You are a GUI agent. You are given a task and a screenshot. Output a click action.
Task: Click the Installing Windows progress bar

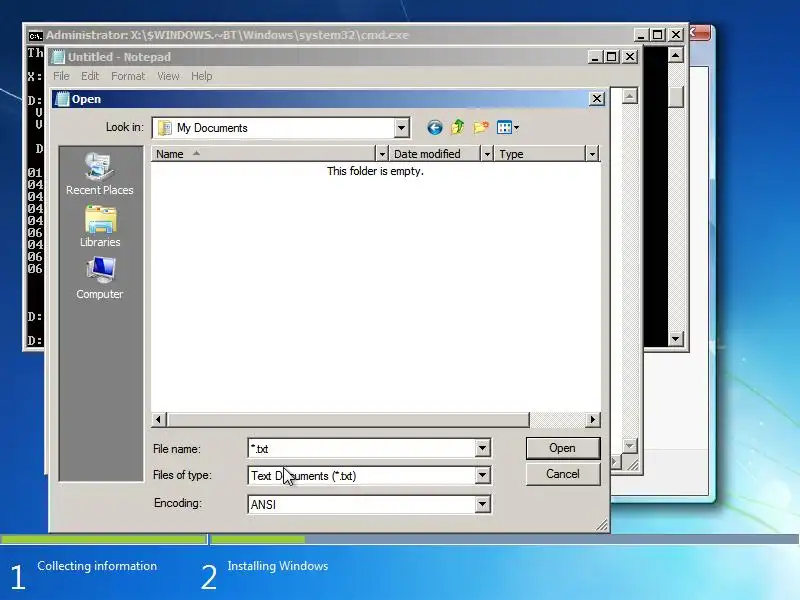(505, 539)
